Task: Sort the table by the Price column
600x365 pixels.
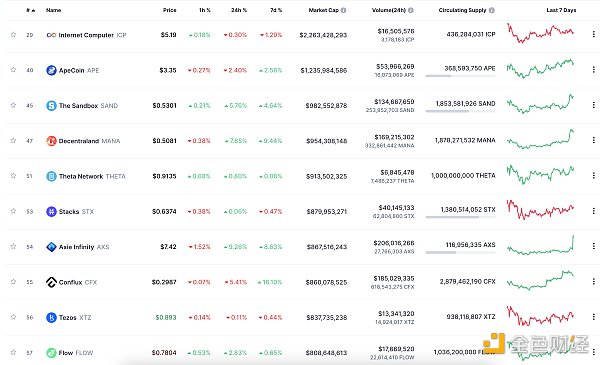Action: click(170, 10)
